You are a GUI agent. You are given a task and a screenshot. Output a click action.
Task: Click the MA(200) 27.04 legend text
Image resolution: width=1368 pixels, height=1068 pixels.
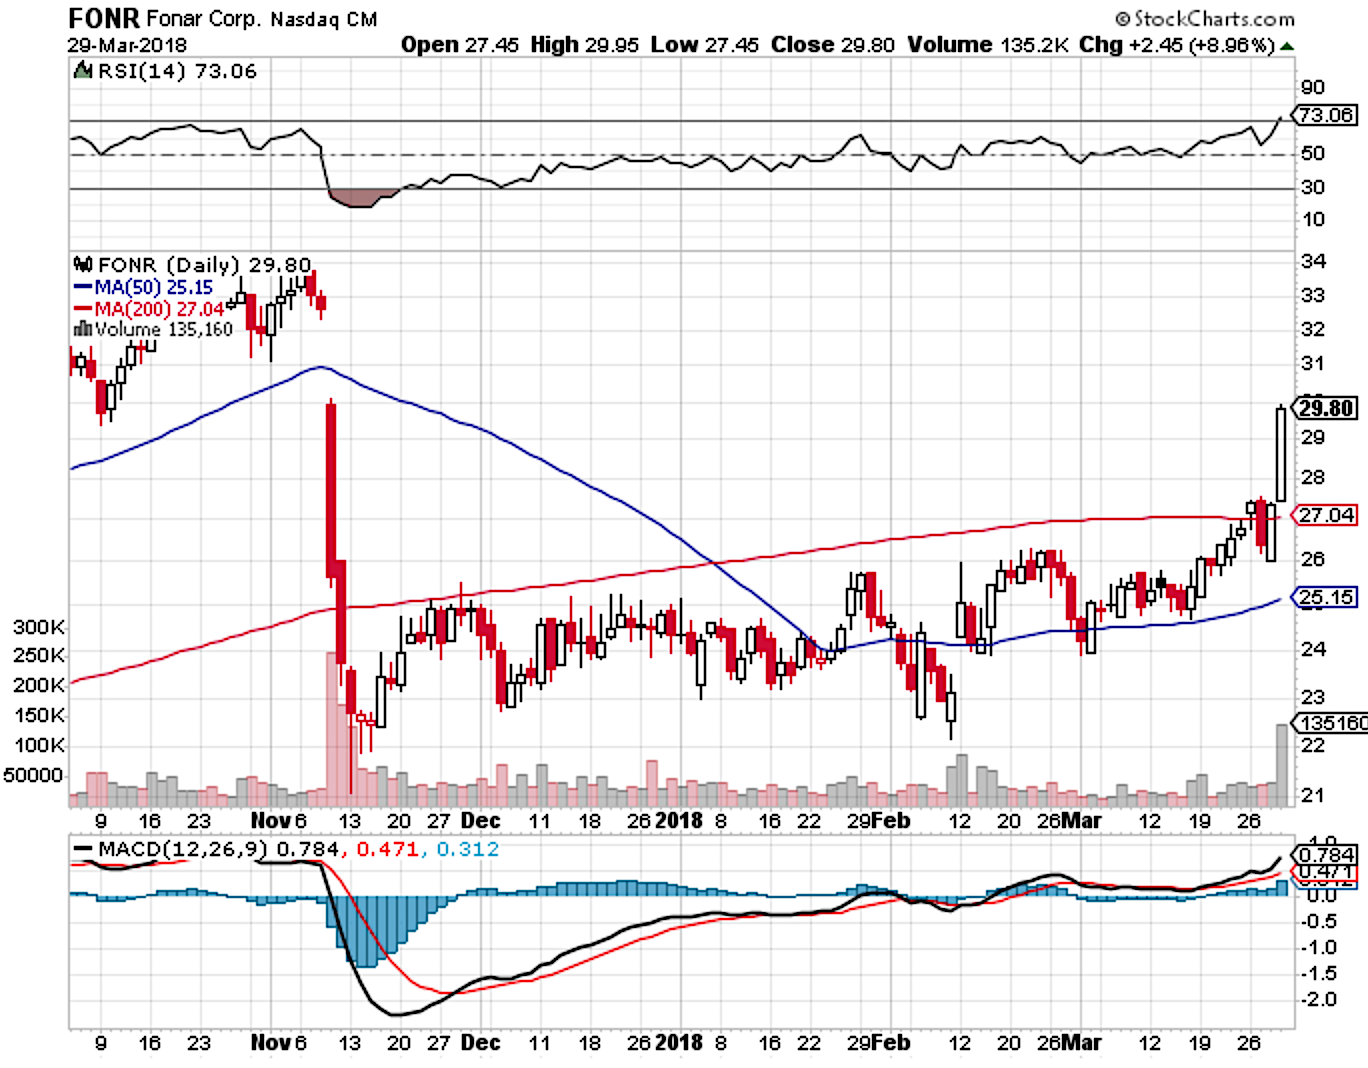click(159, 309)
